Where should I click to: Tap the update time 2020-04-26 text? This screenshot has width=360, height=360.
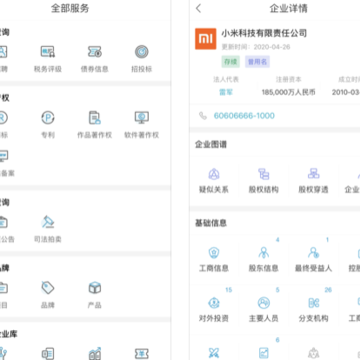[256, 47]
